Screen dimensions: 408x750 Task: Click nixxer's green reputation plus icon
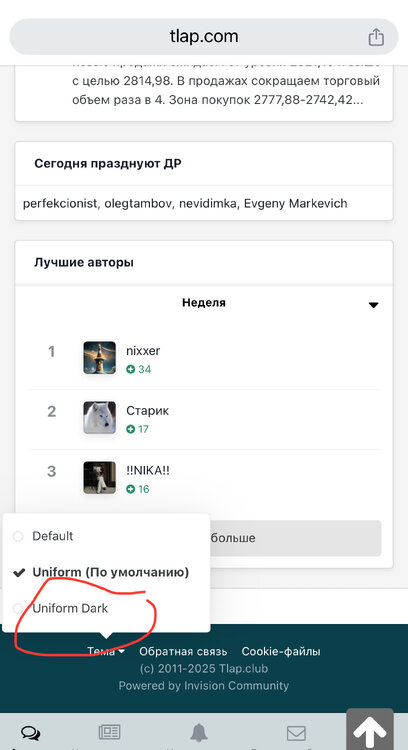[x=131, y=369]
